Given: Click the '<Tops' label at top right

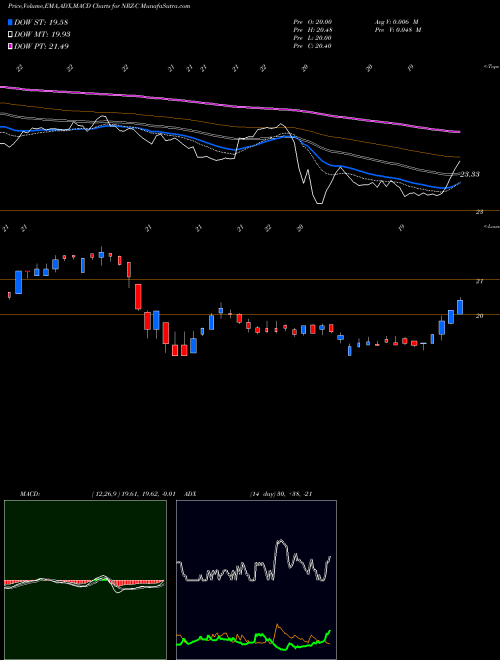Looking at the screenshot, I should coord(491,67).
